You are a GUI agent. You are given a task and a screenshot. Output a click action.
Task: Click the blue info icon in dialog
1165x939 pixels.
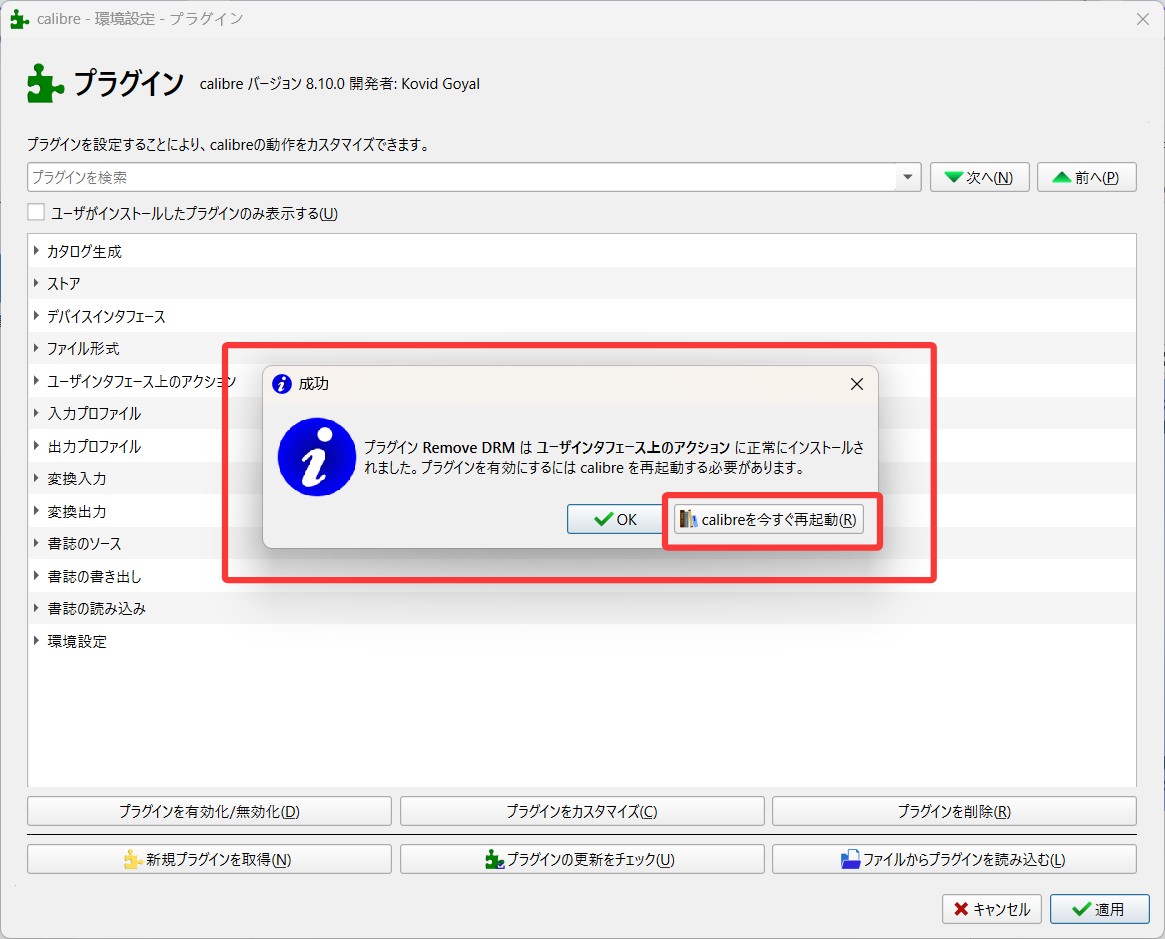point(317,457)
